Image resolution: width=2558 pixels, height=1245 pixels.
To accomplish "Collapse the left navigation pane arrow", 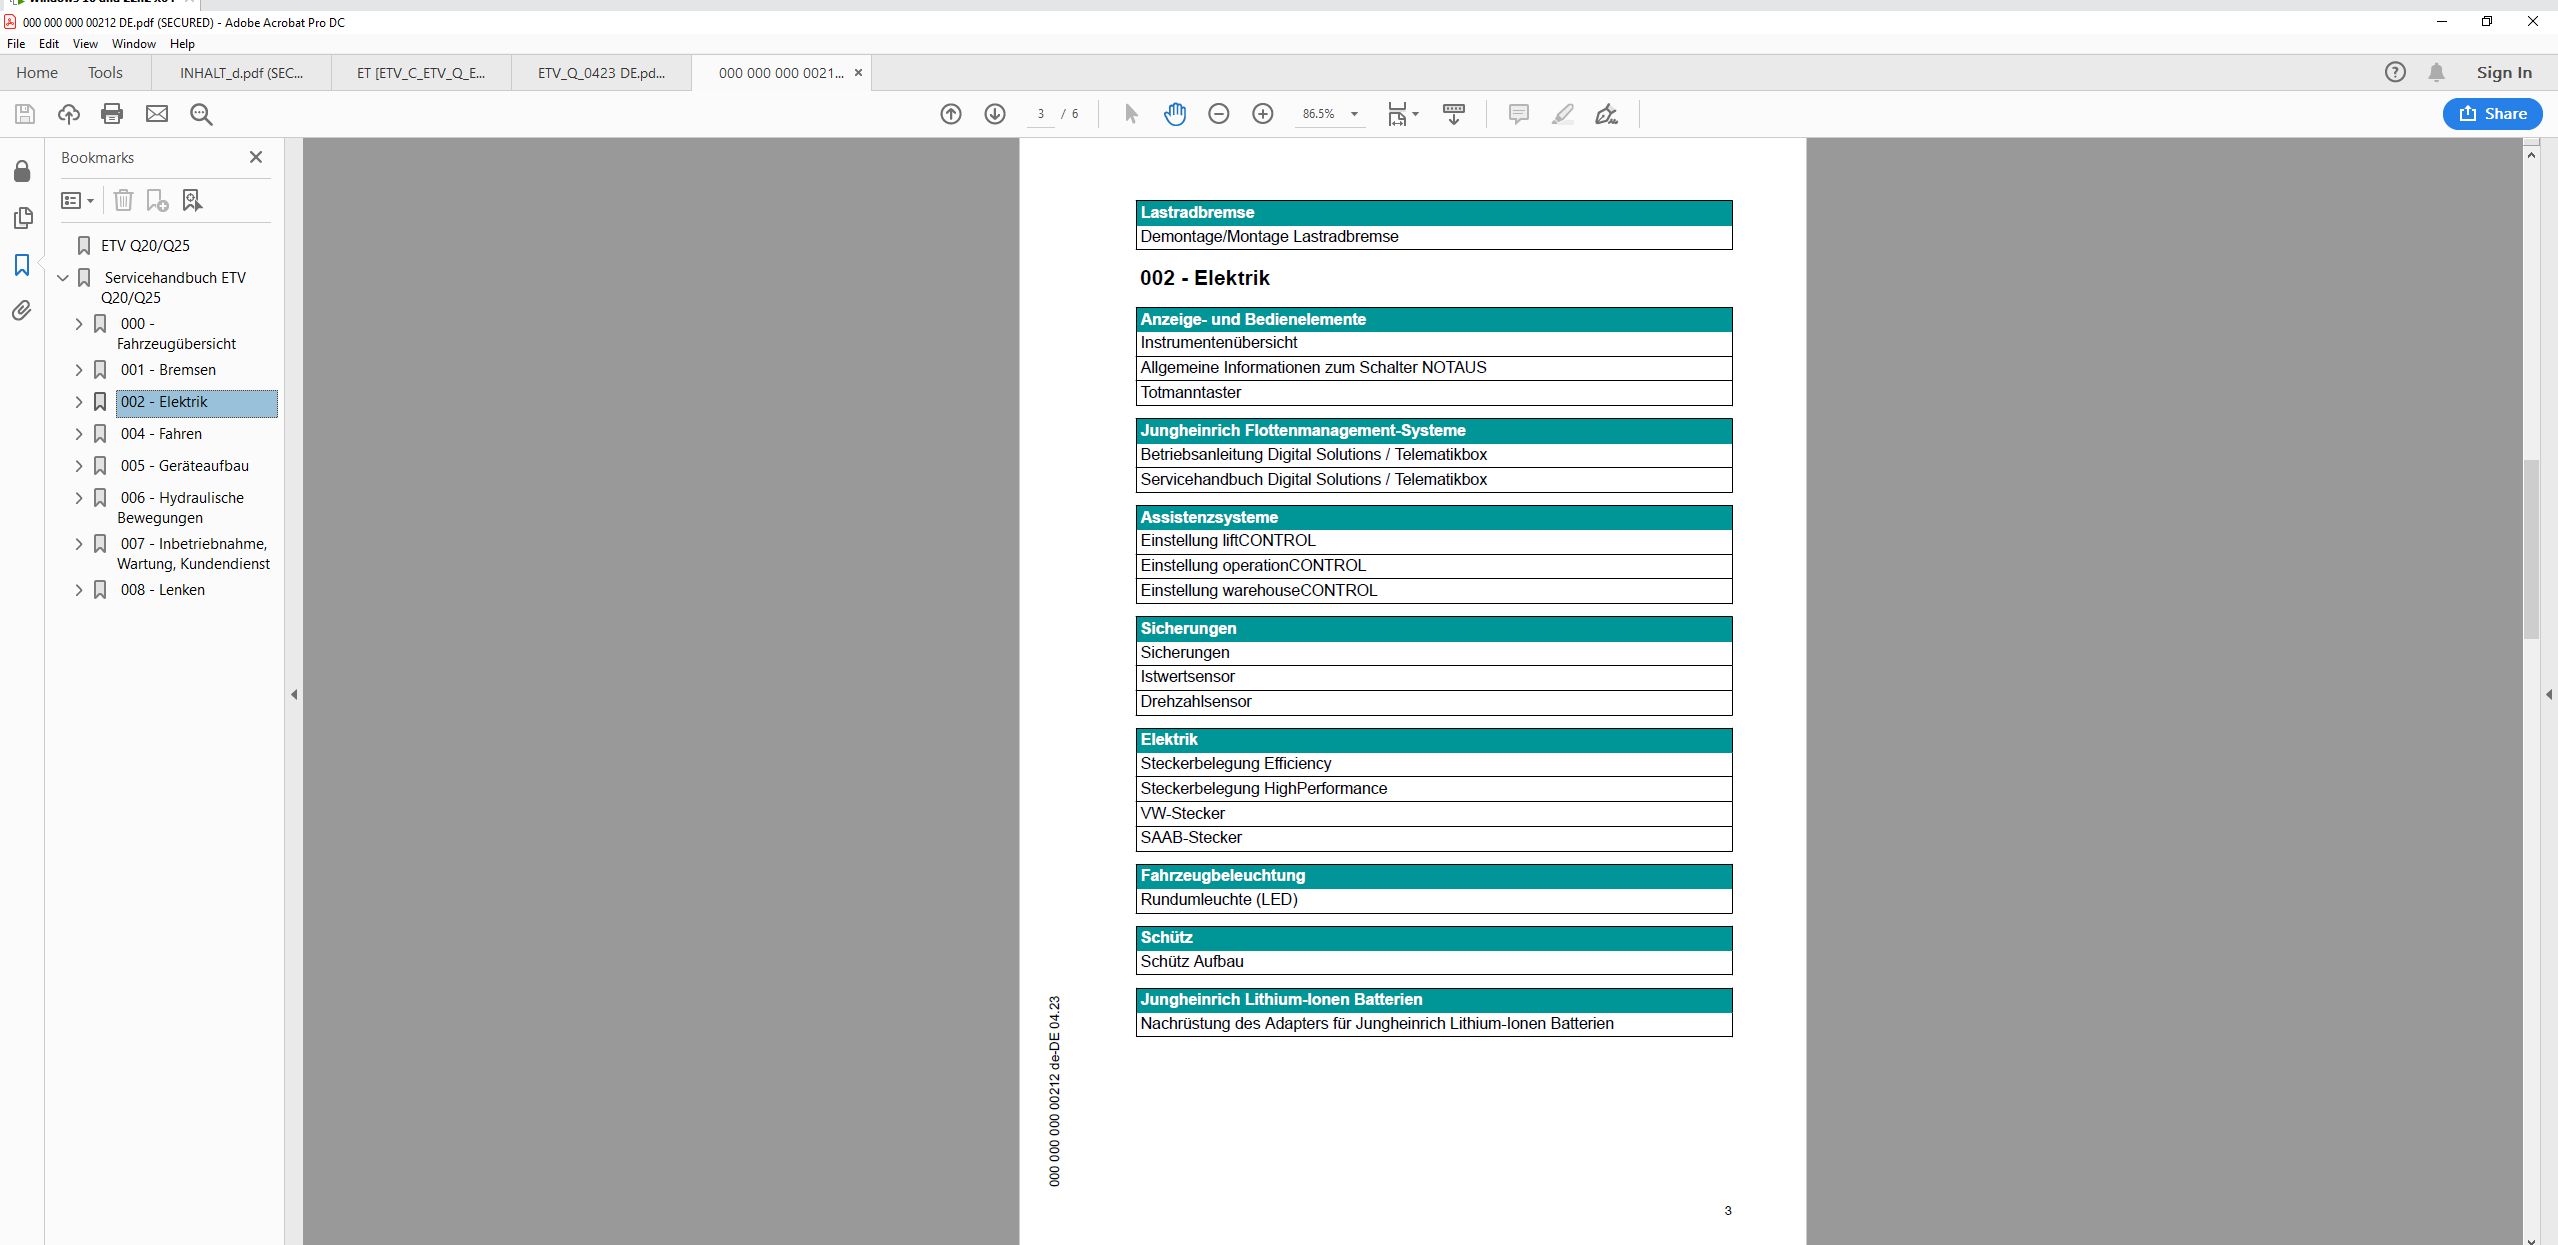I will pyautogui.click(x=294, y=694).
